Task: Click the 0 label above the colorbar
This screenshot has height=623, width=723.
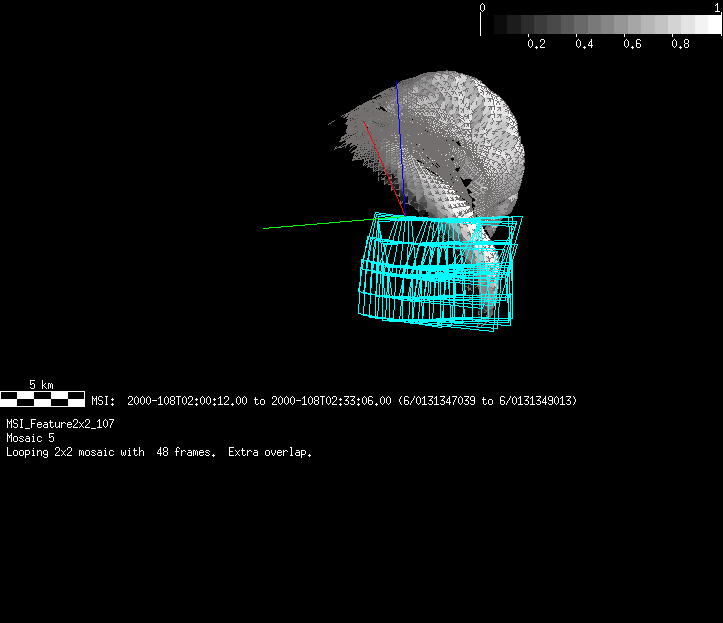Action: tap(483, 7)
